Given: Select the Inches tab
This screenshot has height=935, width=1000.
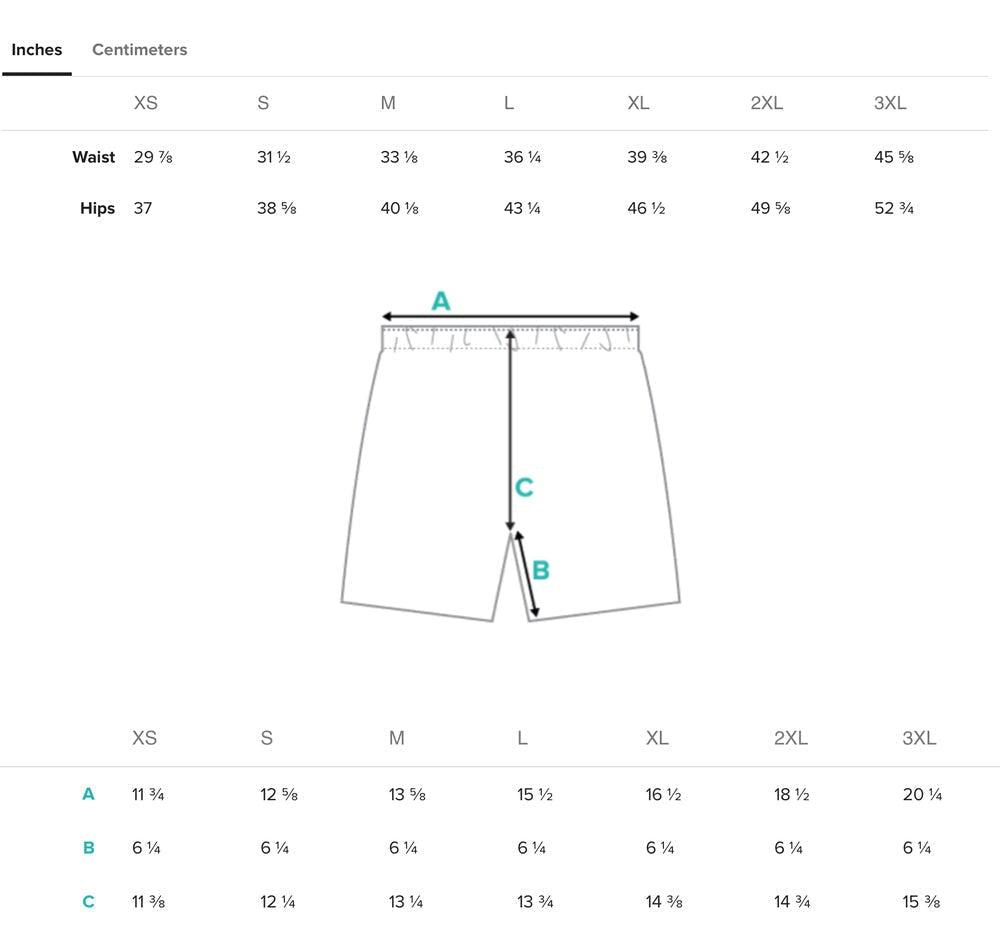Looking at the screenshot, I should [37, 50].
